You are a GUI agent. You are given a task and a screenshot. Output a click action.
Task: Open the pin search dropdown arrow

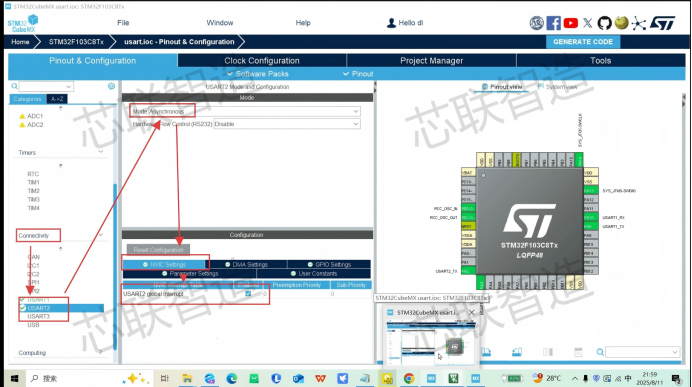[674, 352]
